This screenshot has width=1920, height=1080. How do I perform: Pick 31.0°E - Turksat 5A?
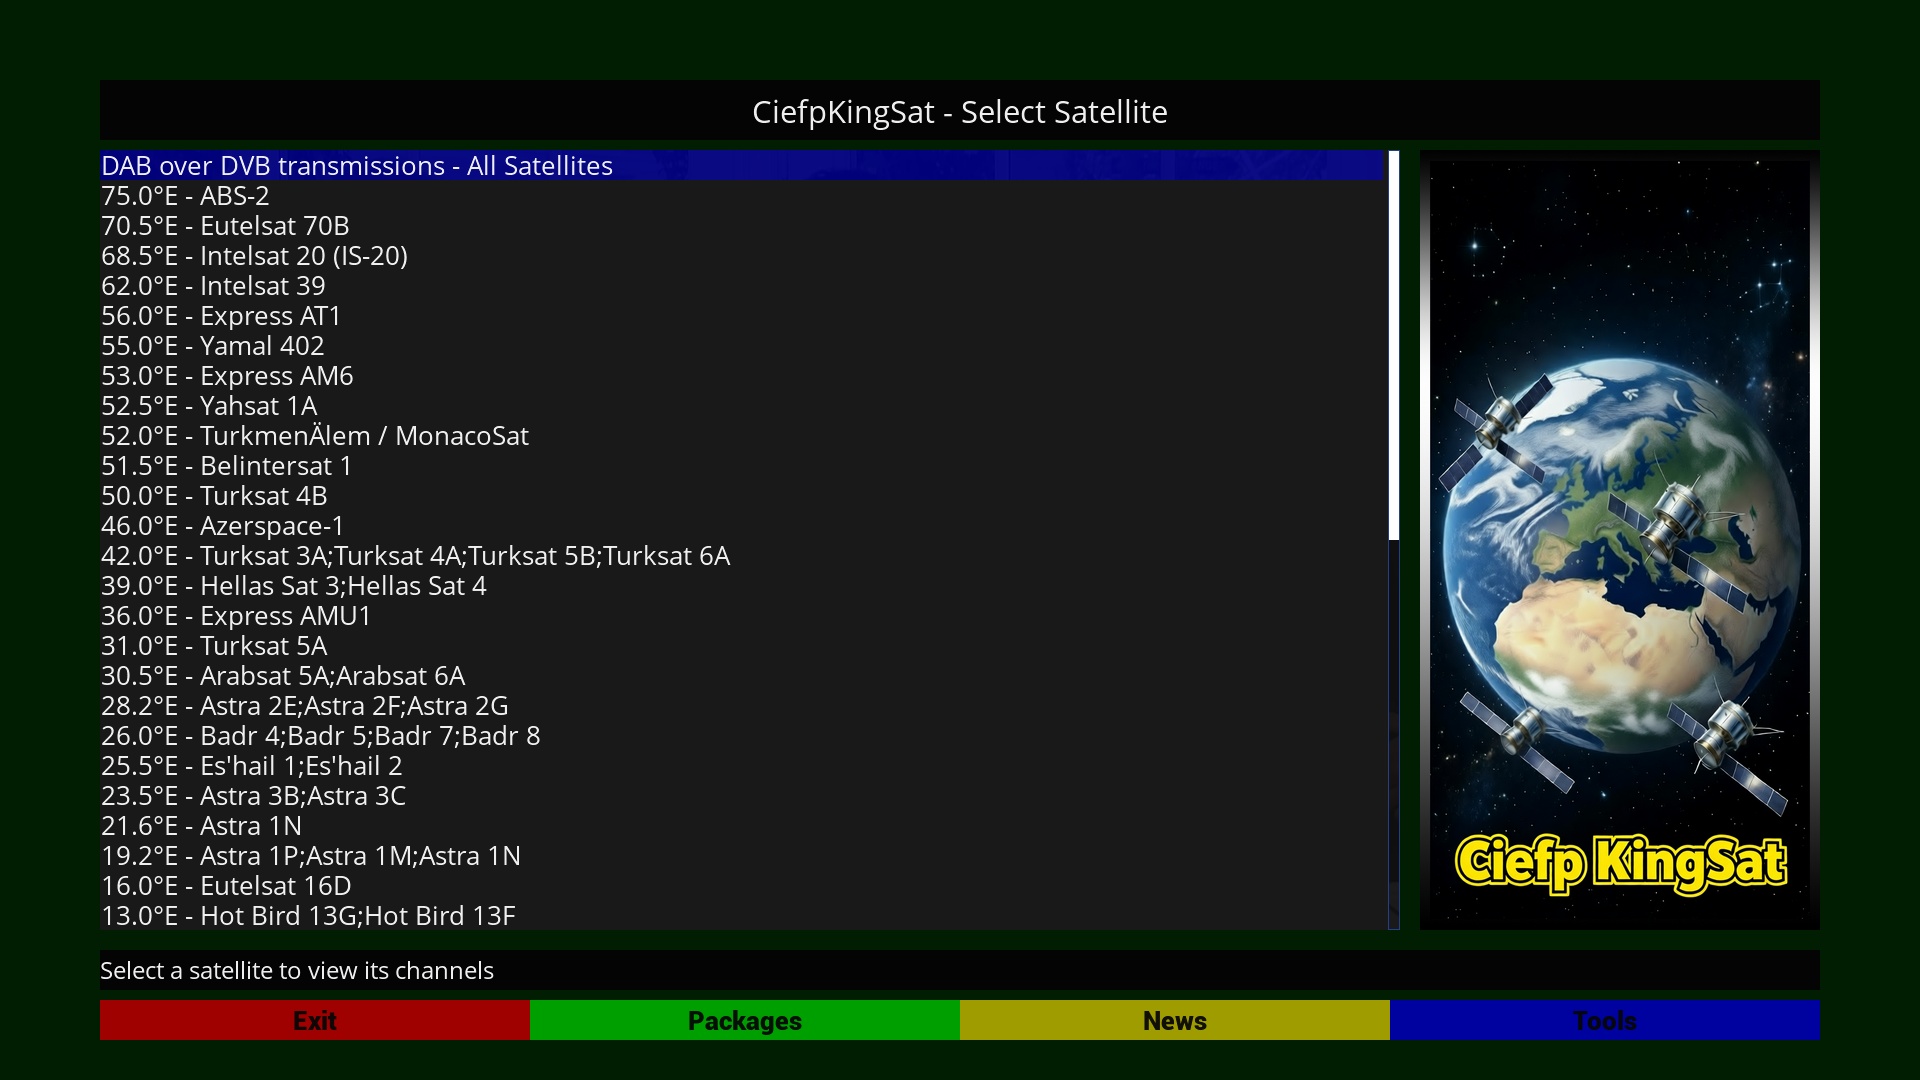click(x=741, y=645)
